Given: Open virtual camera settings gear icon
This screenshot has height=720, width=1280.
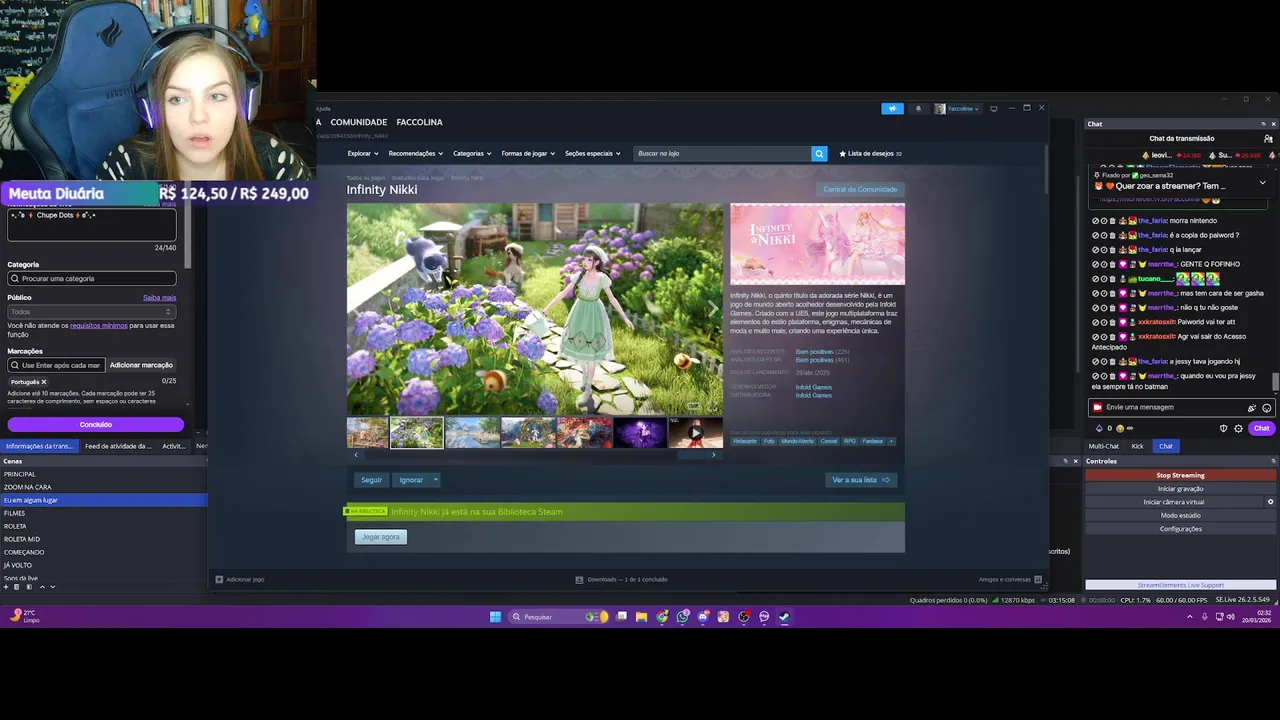Looking at the screenshot, I should 1270,502.
